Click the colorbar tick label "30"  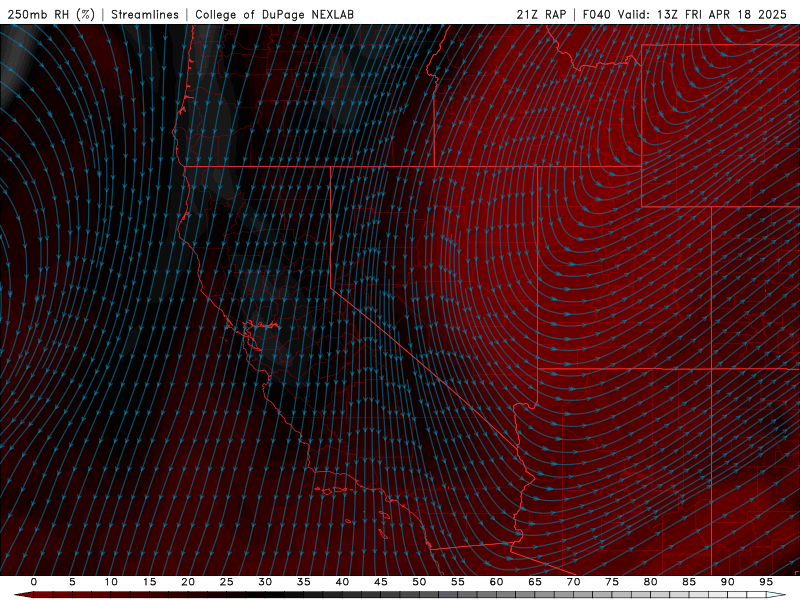click(265, 582)
